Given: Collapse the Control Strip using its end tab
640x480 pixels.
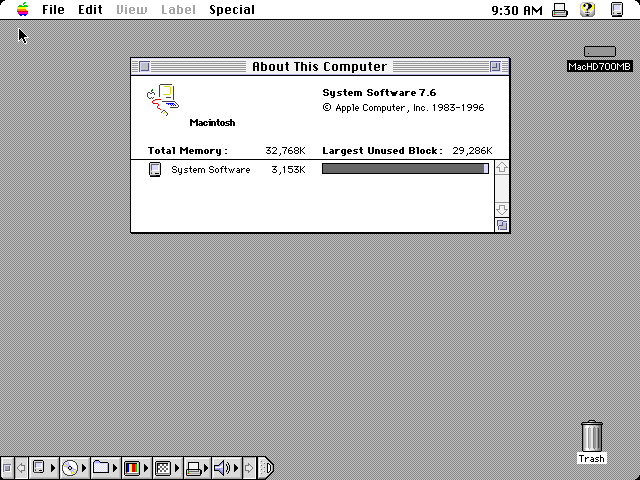Looking at the screenshot, I should [266, 468].
